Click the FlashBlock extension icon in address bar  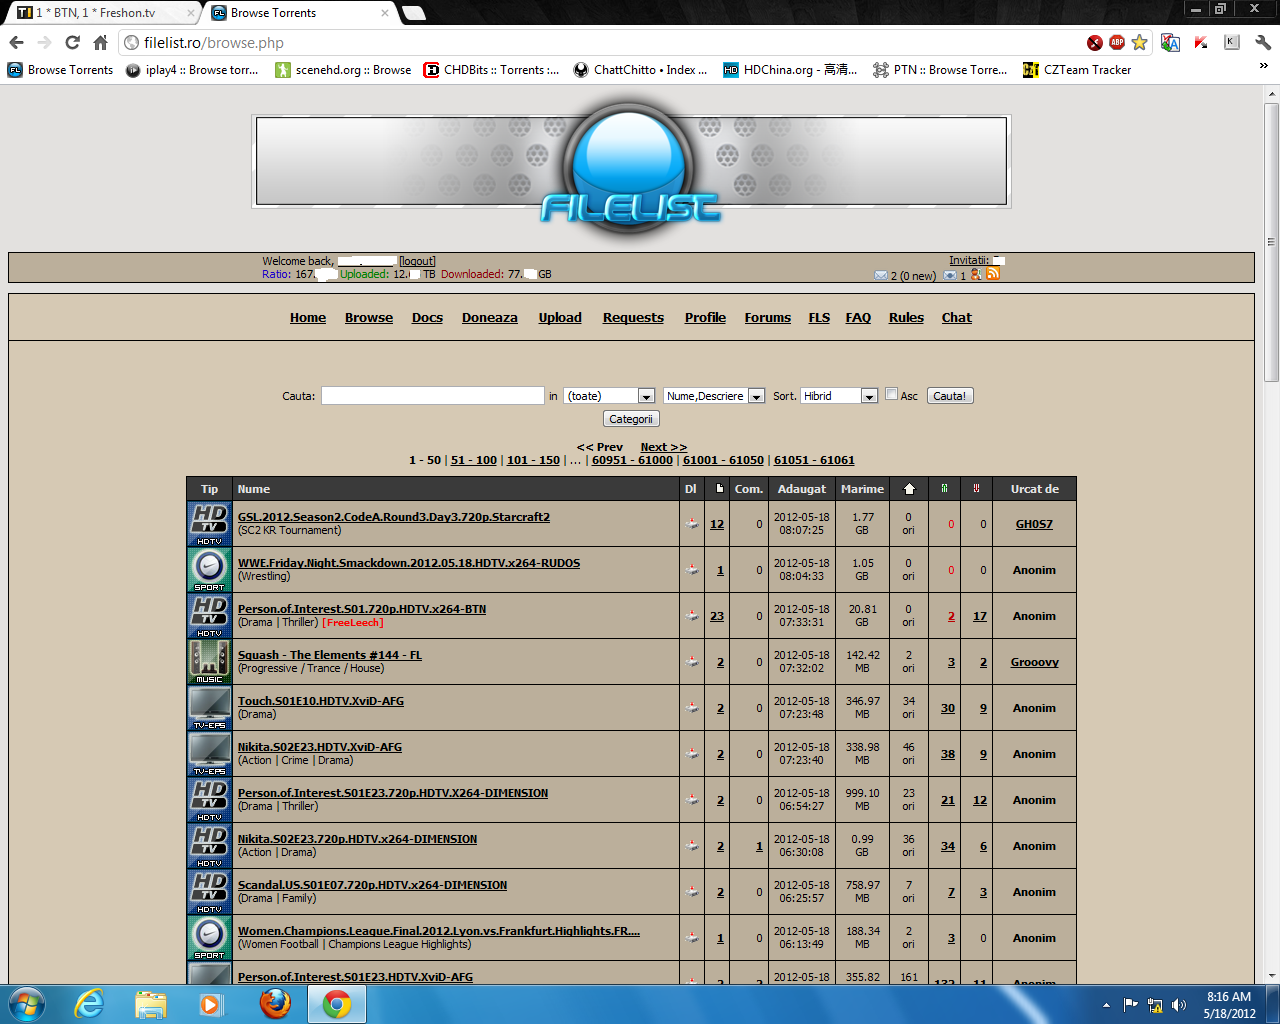pos(1095,42)
